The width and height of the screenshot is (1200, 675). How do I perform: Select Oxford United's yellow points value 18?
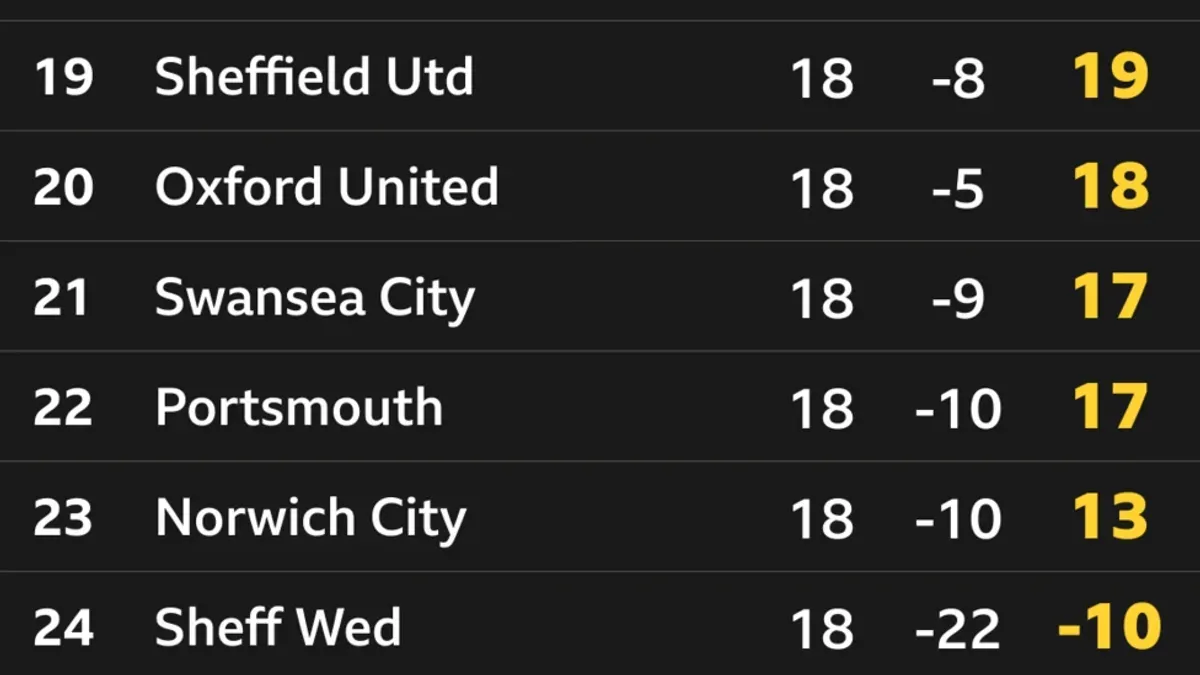click(x=1110, y=187)
